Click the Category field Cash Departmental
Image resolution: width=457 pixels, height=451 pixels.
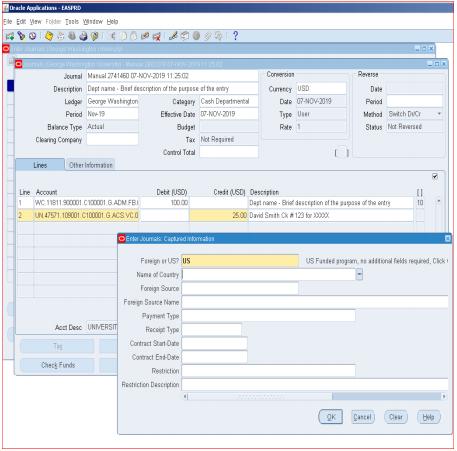229,101
